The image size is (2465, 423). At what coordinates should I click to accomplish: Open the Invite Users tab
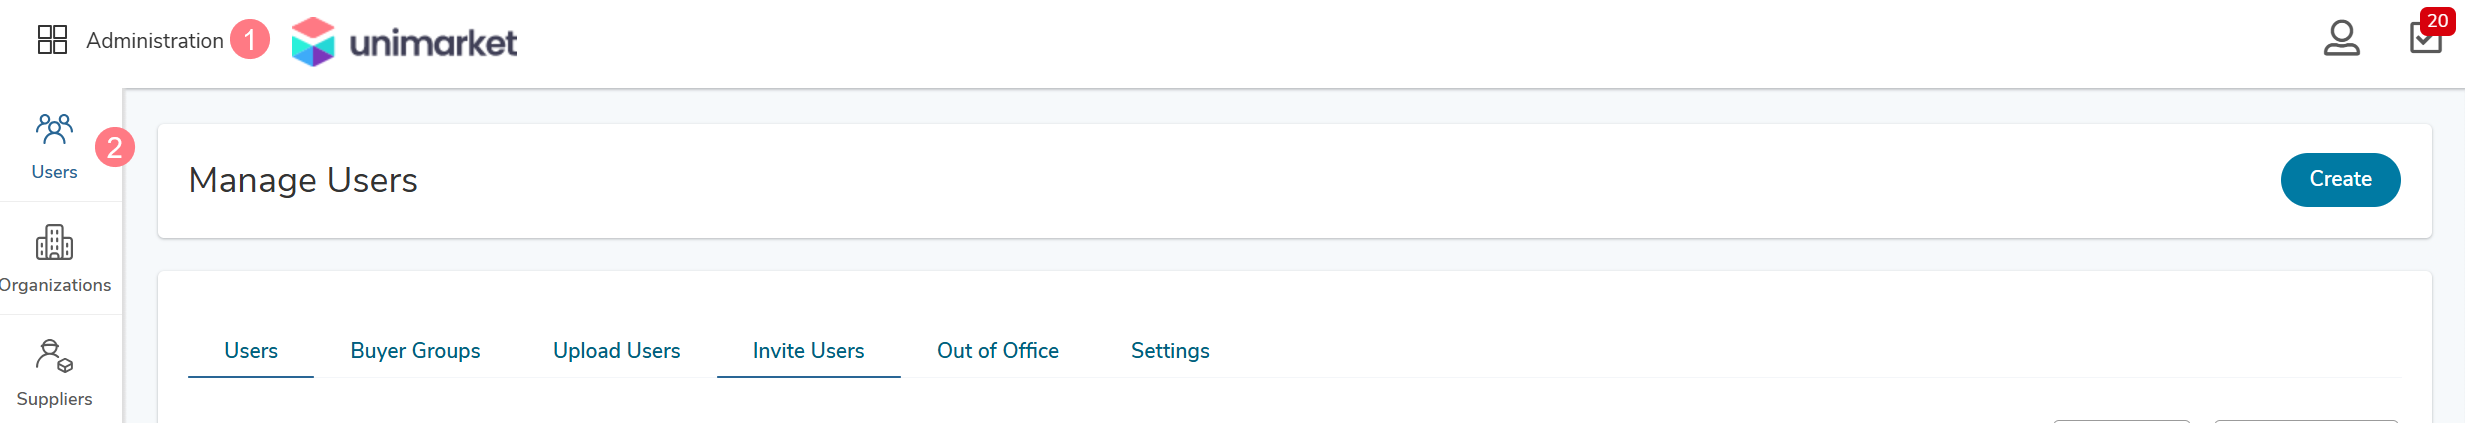[808, 351]
